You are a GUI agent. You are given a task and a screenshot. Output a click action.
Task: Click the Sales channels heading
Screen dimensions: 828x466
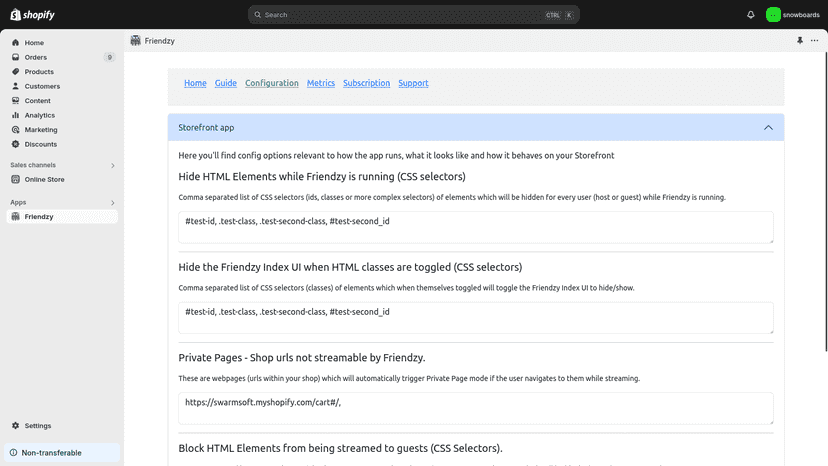click(33, 165)
